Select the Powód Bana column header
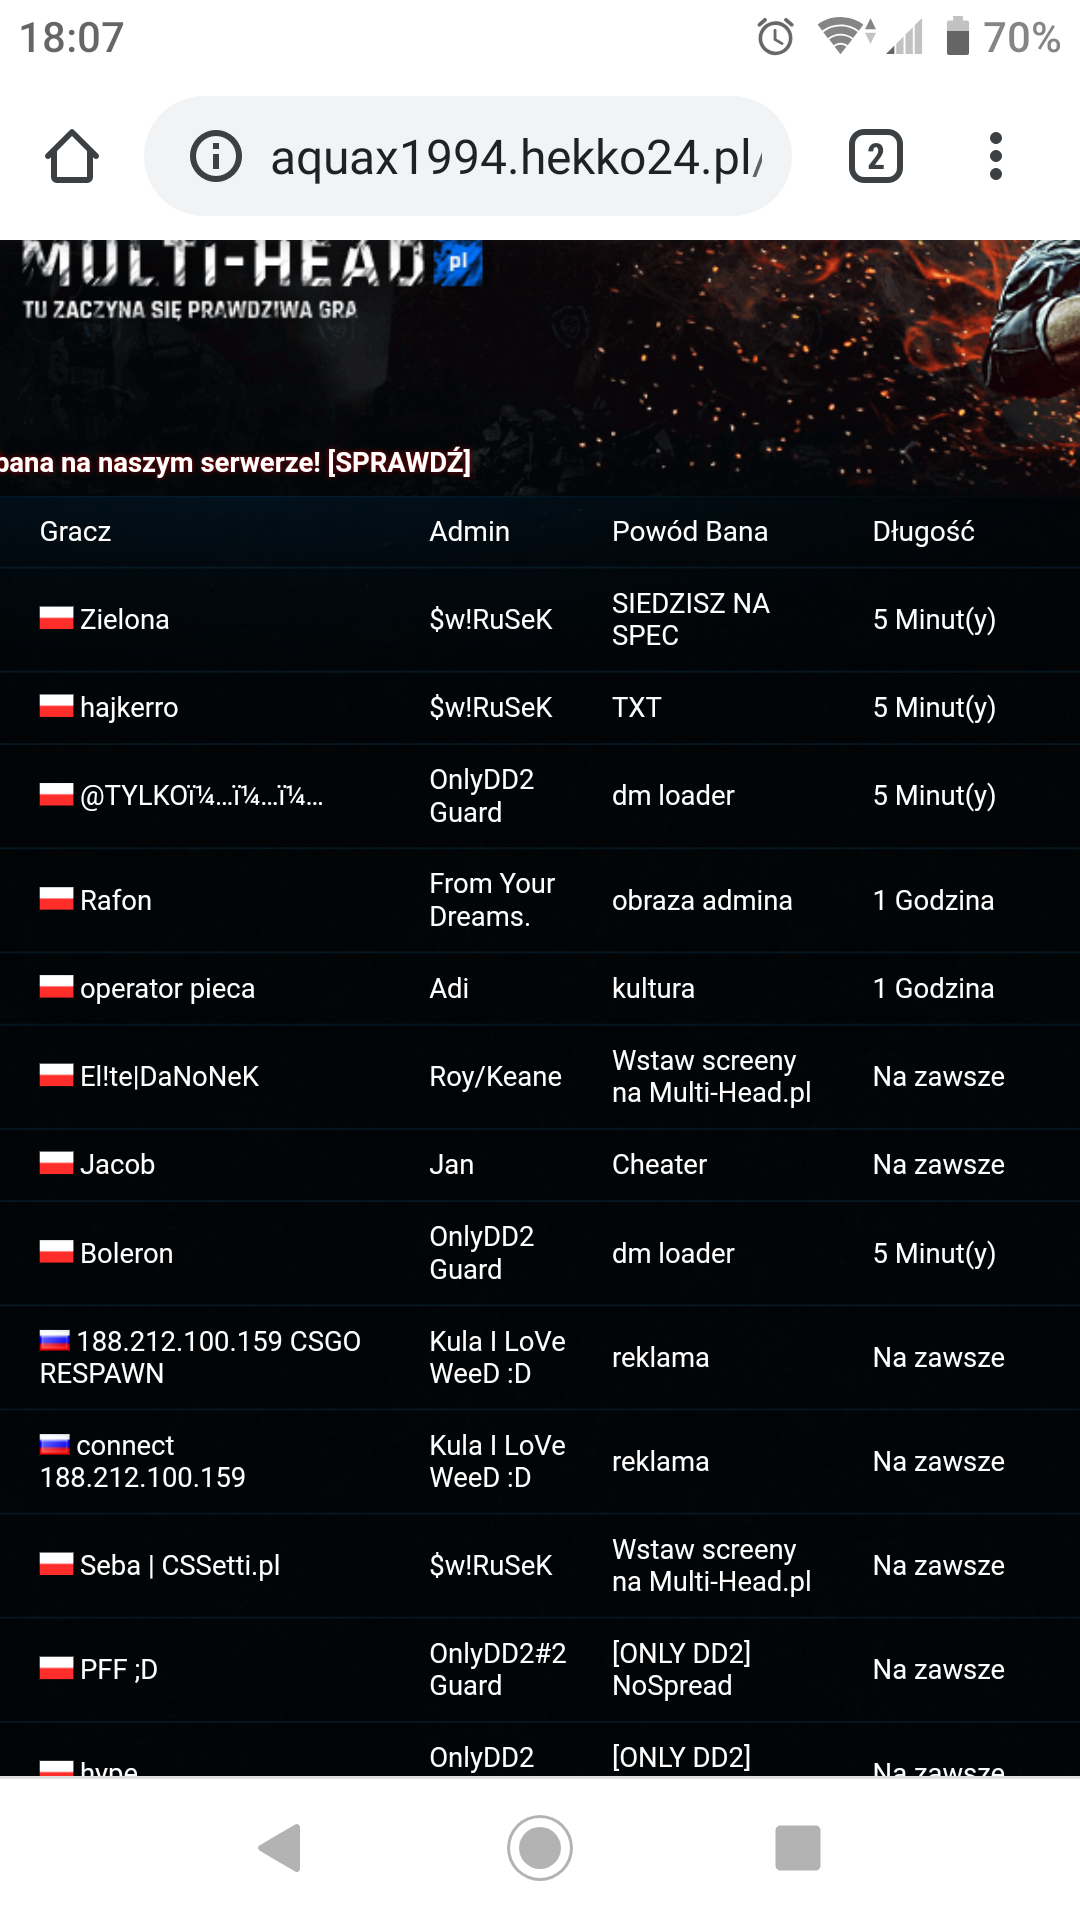 pyautogui.click(x=689, y=531)
